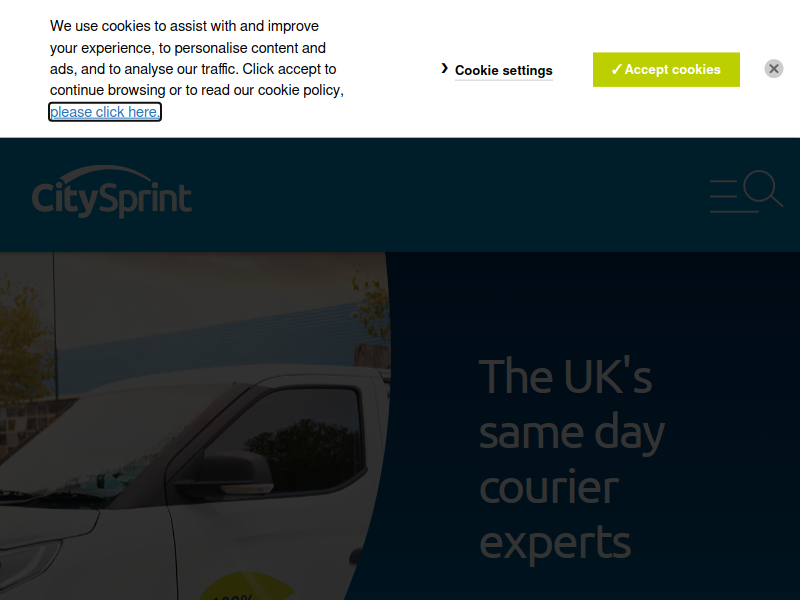Click the CitySprint logo
Viewport: 800px width, 600px height.
click(x=112, y=192)
